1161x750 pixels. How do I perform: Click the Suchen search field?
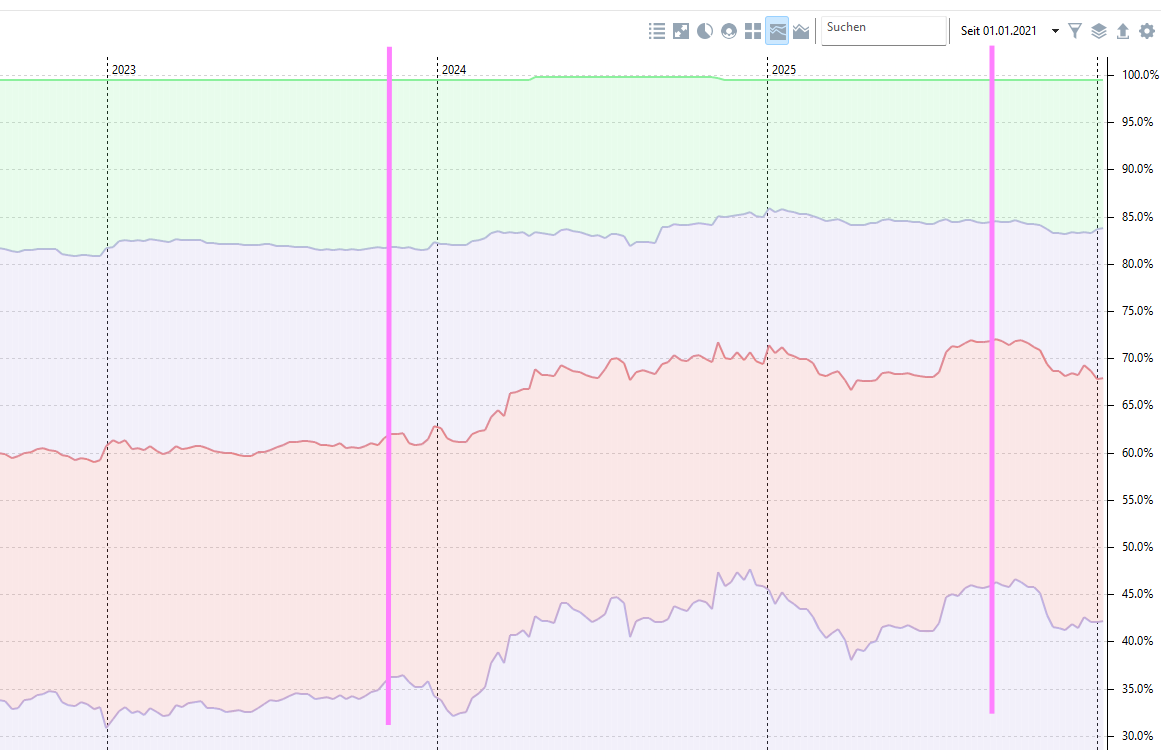[x=884, y=31]
